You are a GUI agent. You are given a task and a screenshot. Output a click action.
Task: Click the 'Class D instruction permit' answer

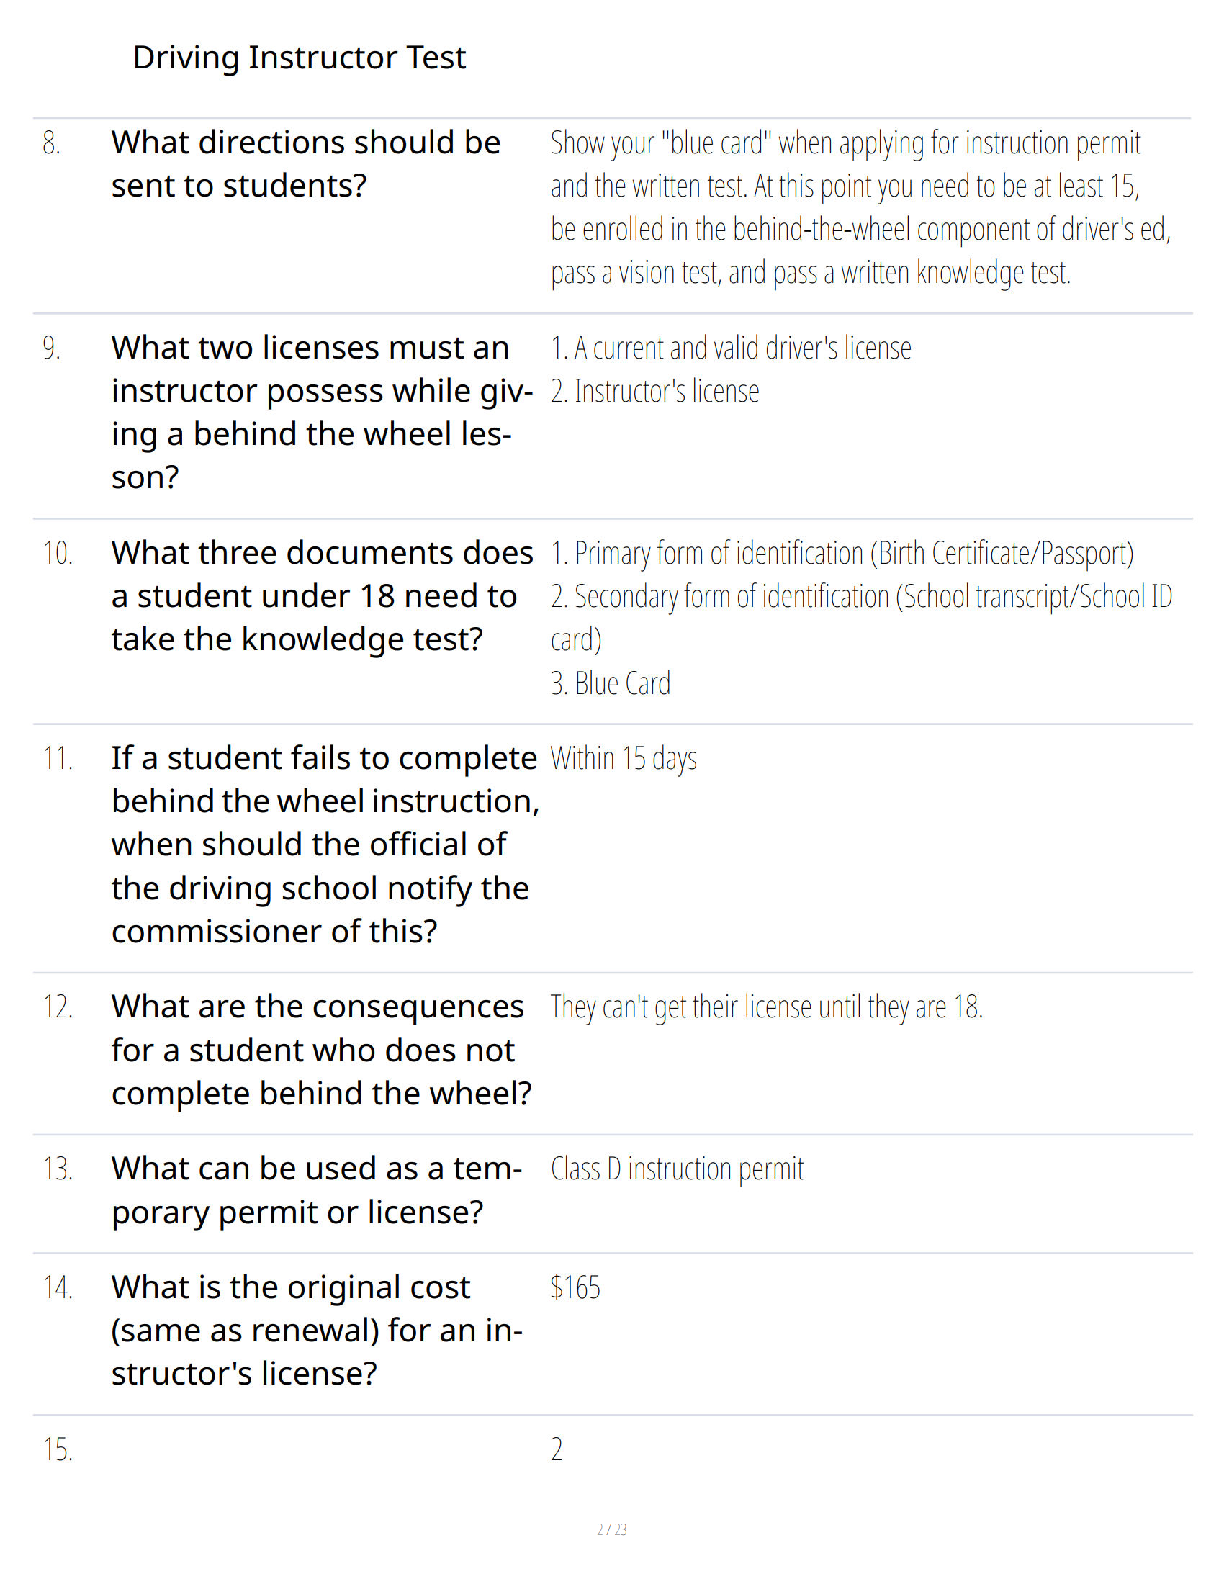tap(677, 1169)
